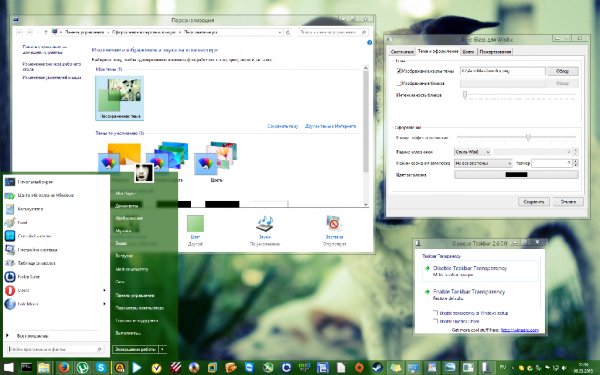Click search box in Персонализация window
Screen dimensions: 600x375
click(x=333, y=33)
